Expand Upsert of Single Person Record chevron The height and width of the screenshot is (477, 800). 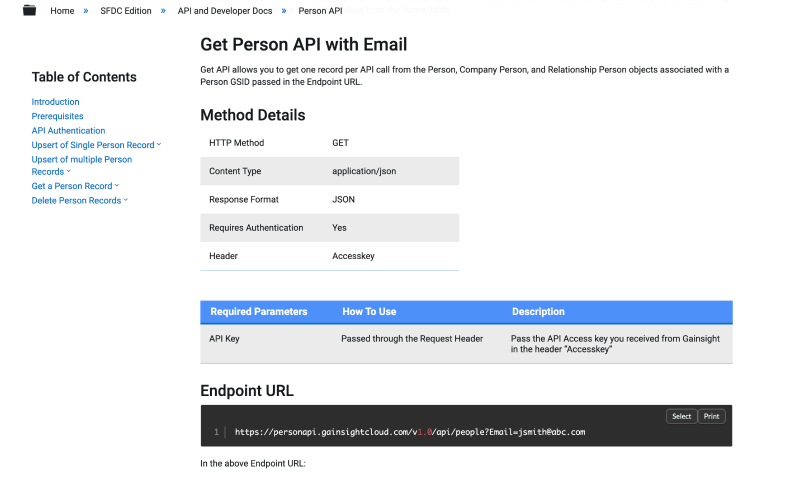coord(159,144)
